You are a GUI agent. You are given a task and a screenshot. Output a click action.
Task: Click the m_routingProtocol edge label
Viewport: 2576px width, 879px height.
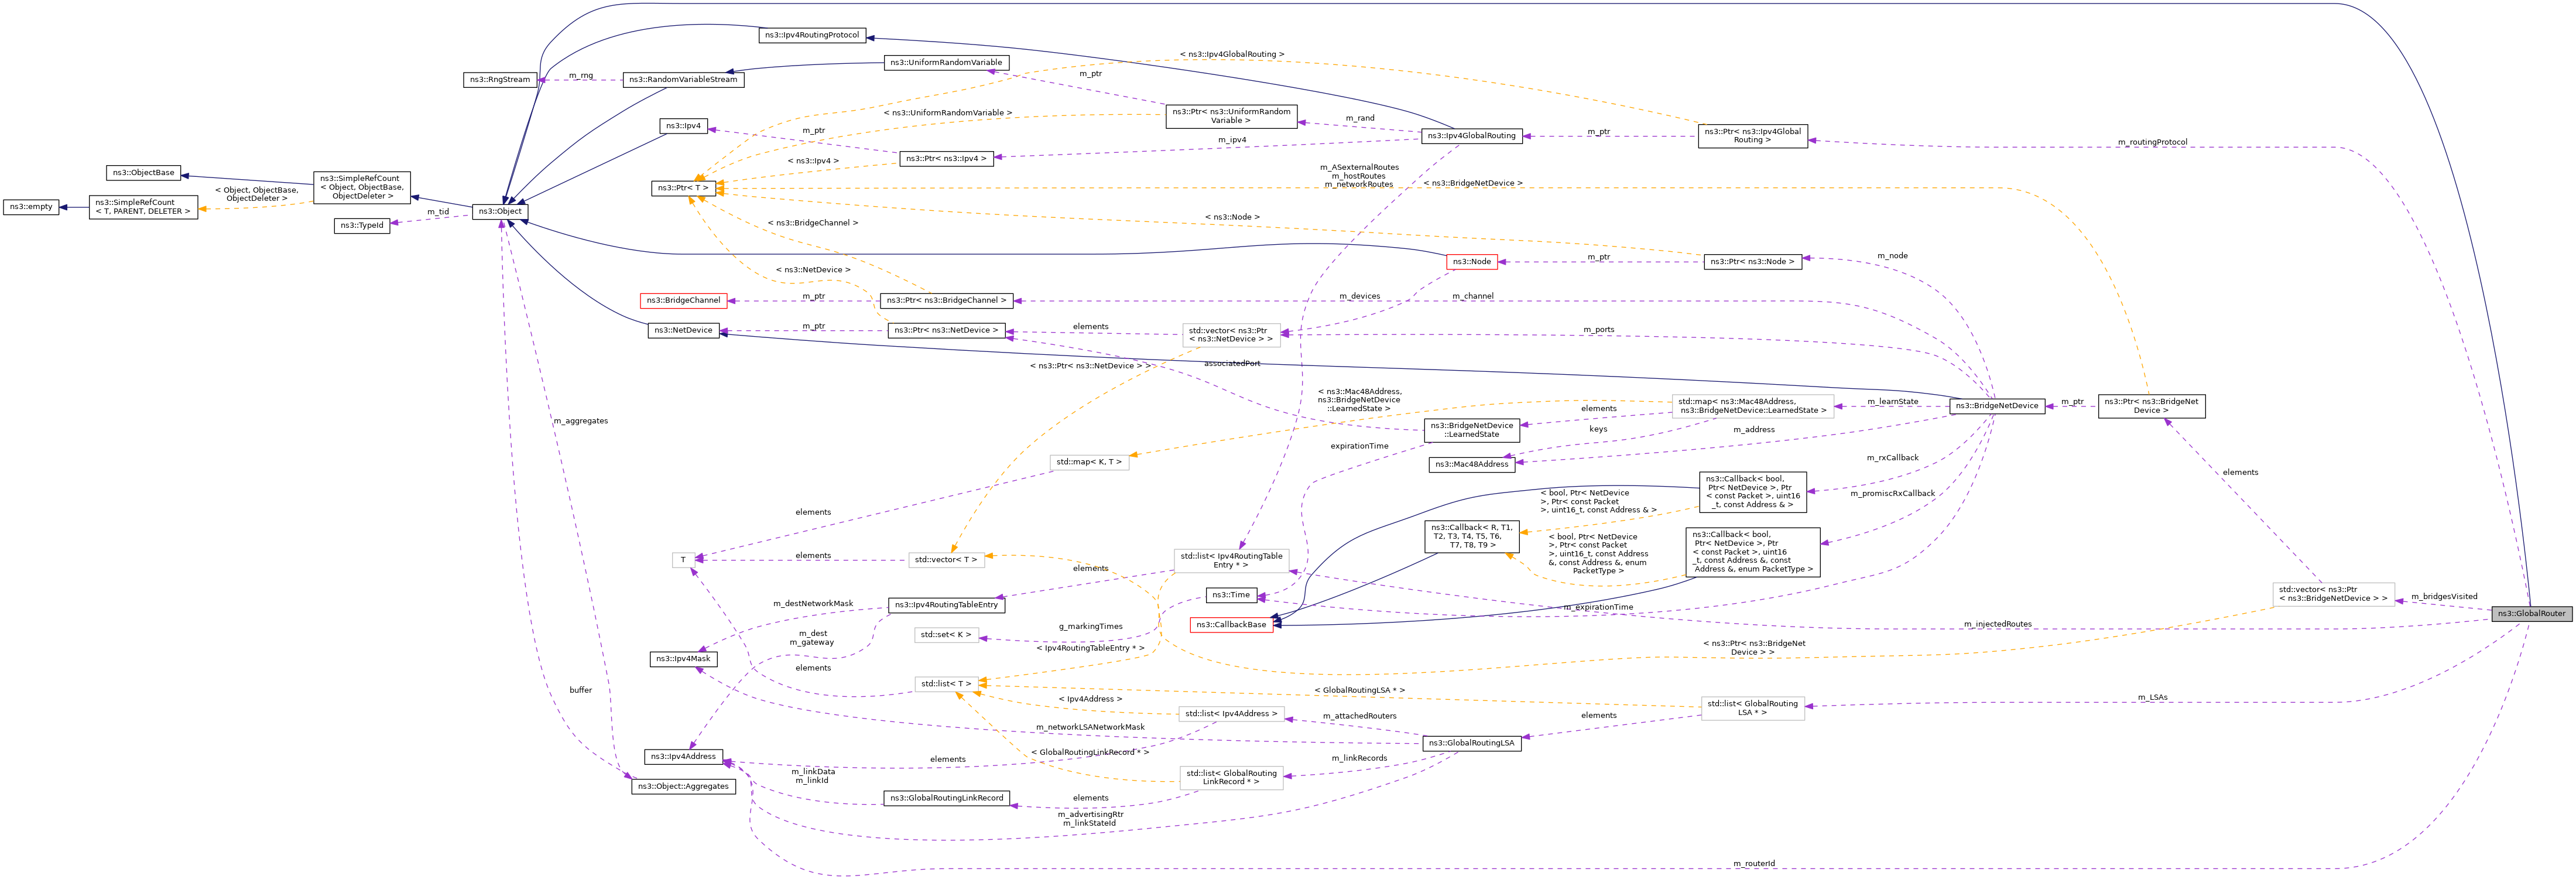pos(2152,142)
